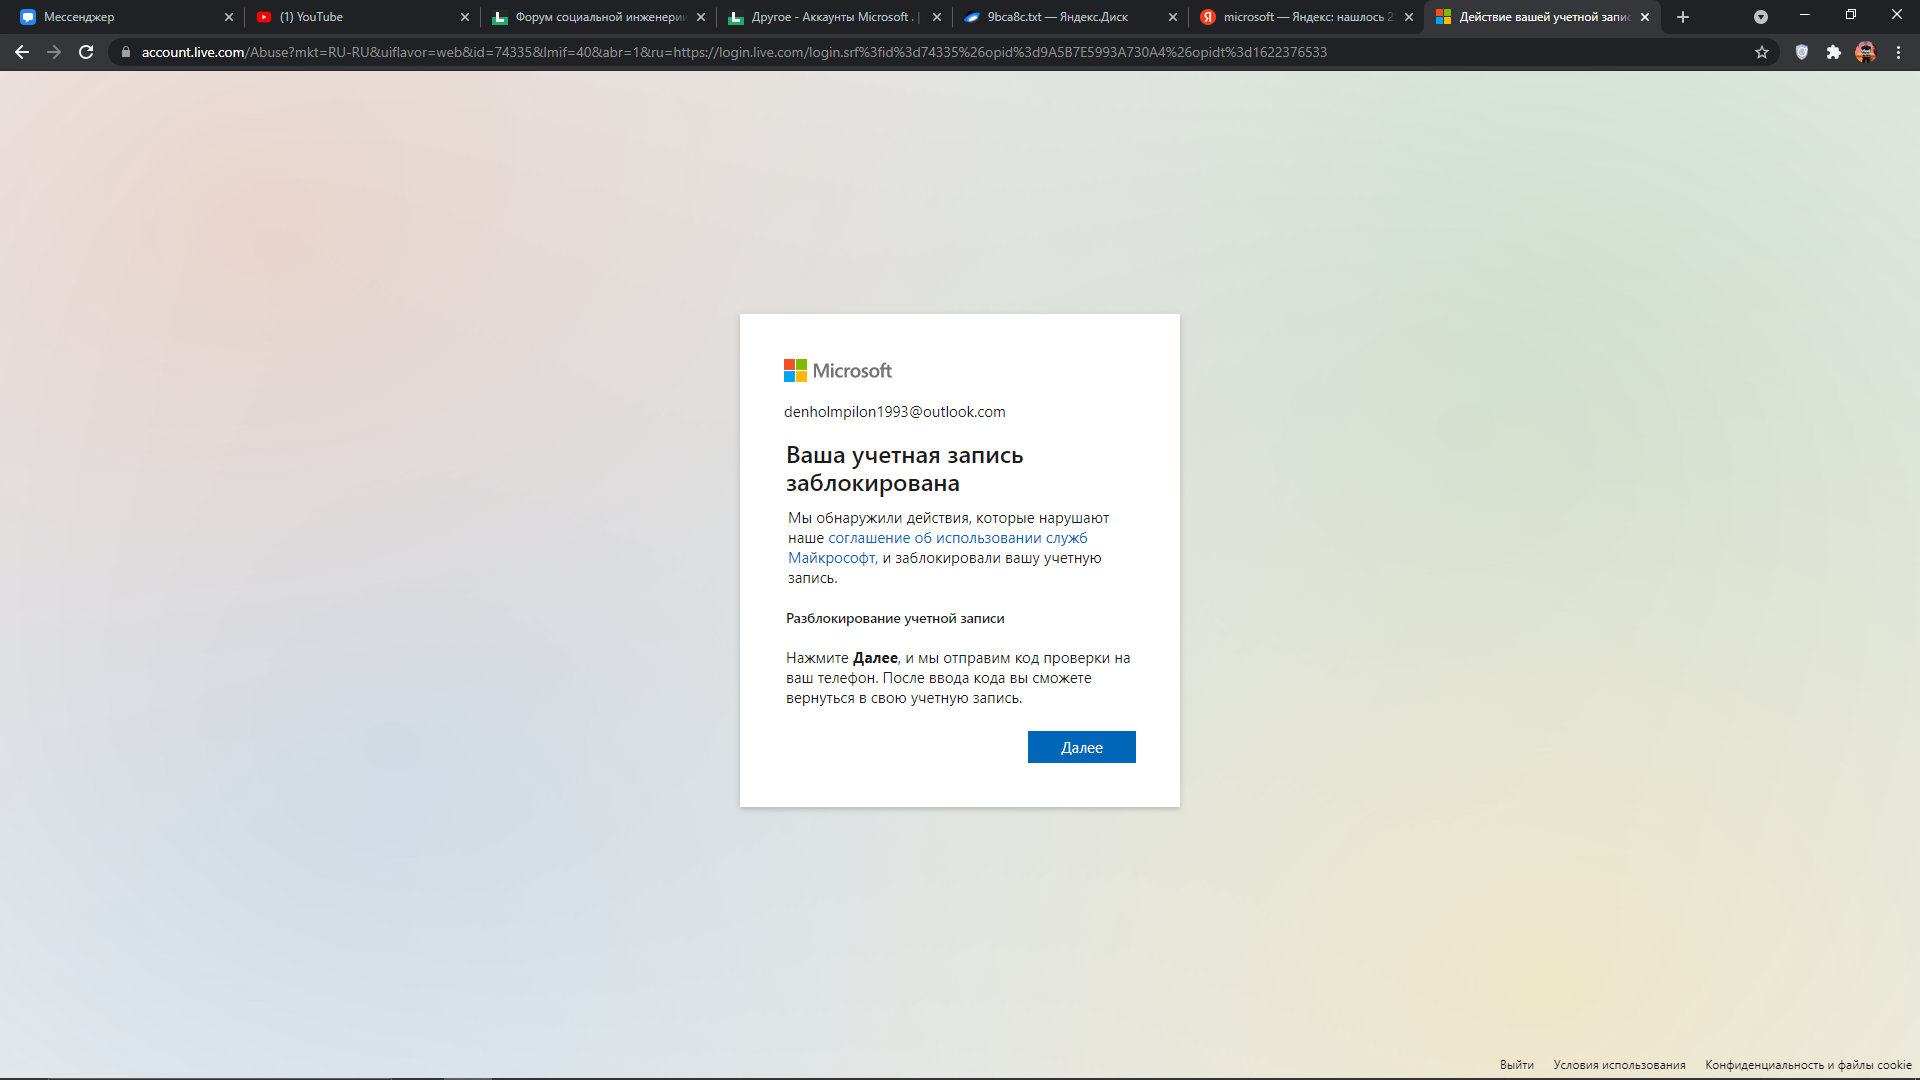This screenshot has width=1920, height=1080.
Task: Close the active Microsoft account tab
Action: pos(1645,17)
